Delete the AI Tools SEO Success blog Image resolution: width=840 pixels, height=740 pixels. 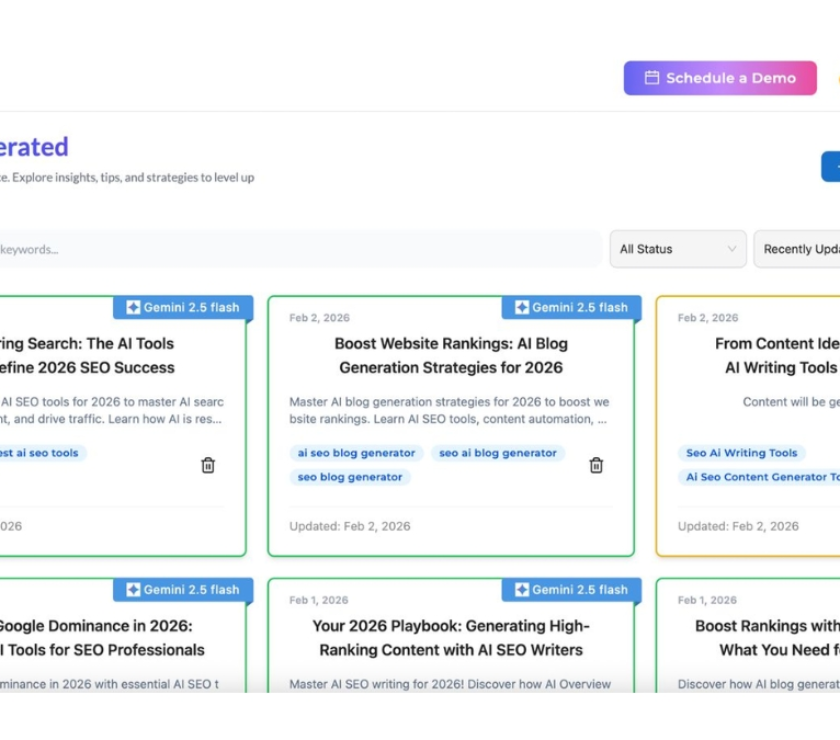click(208, 465)
